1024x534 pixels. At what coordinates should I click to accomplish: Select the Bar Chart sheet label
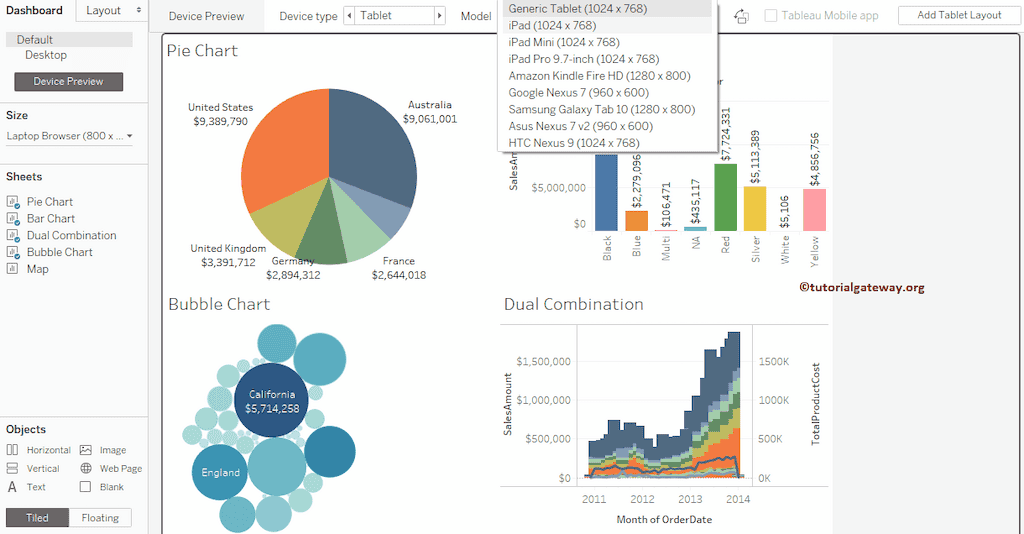(51, 219)
